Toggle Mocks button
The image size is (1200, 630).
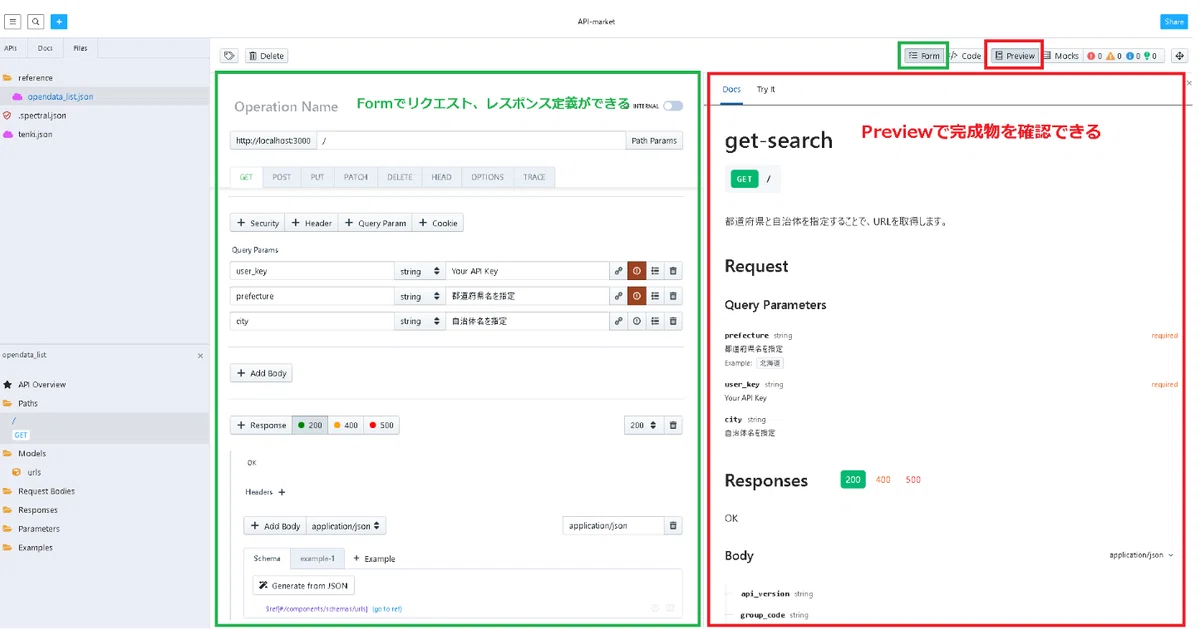[x=1061, y=56]
